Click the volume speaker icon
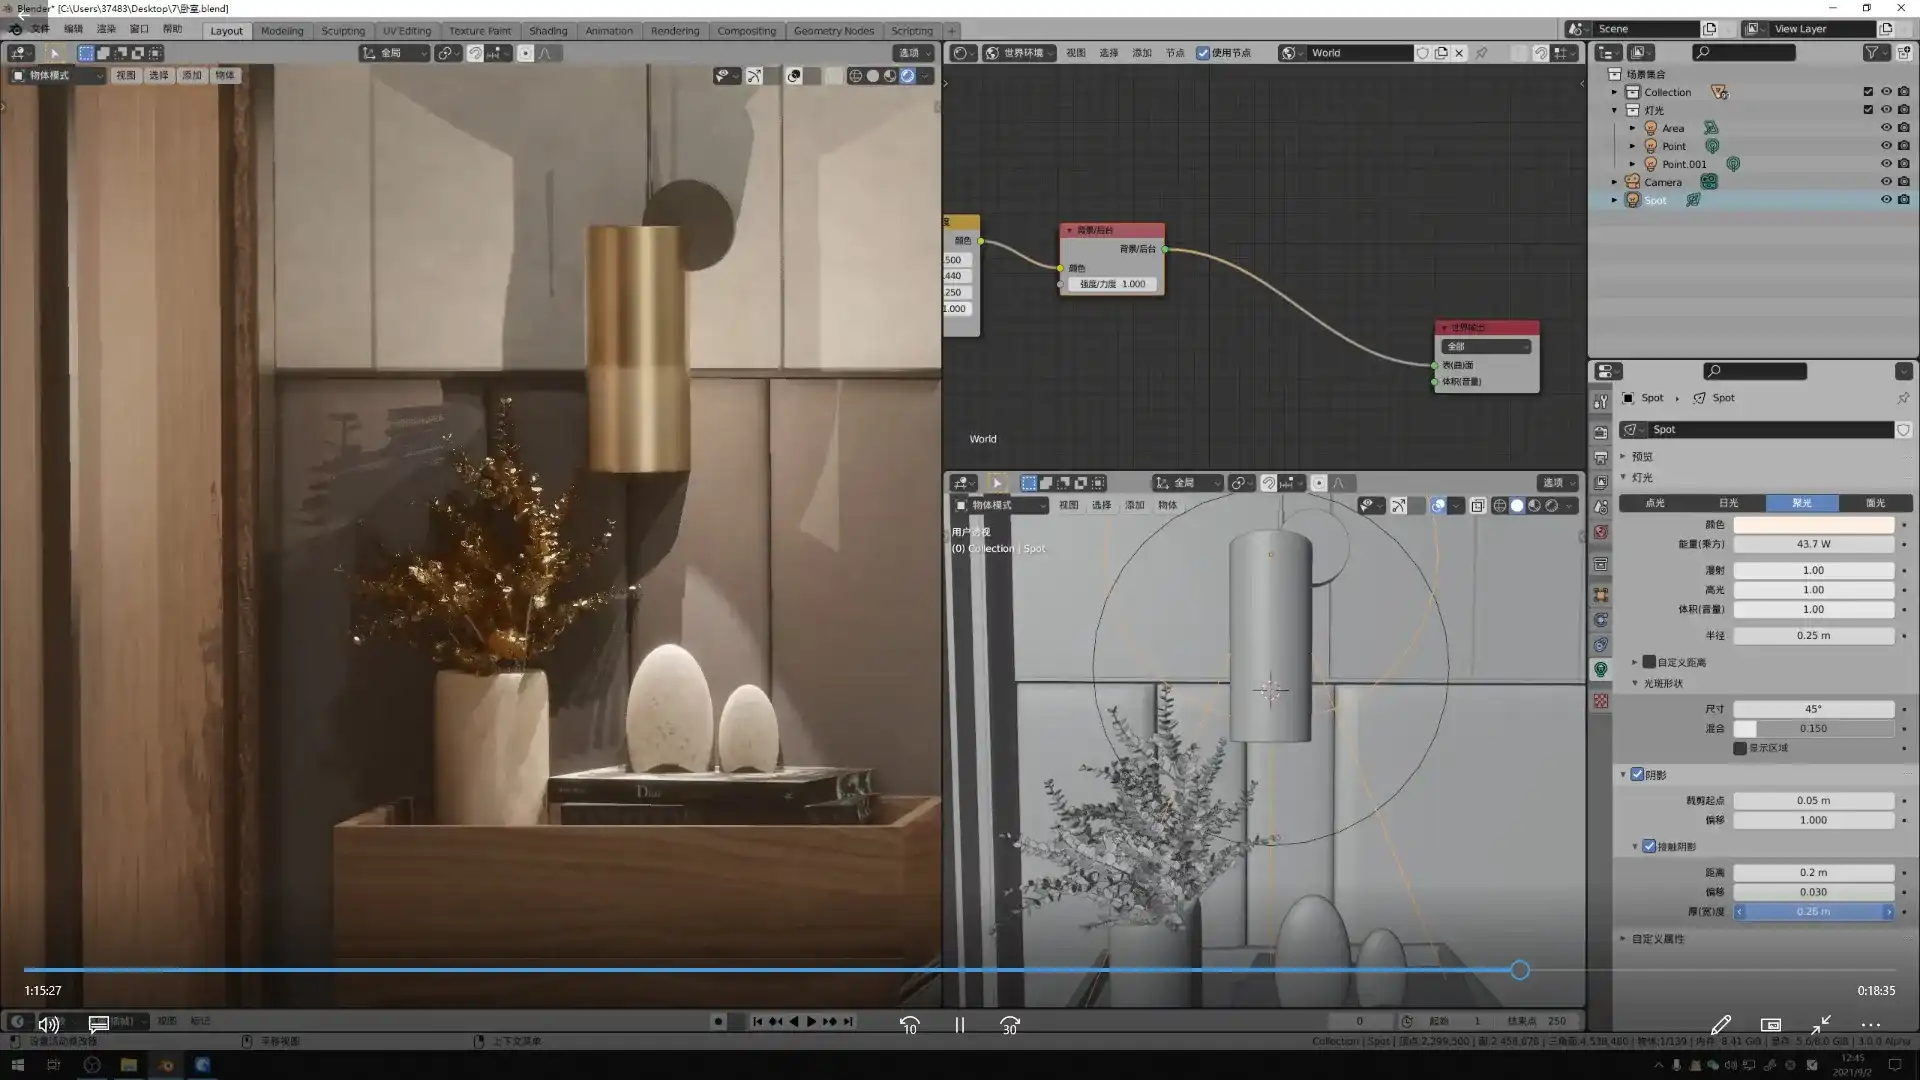 click(x=48, y=1024)
